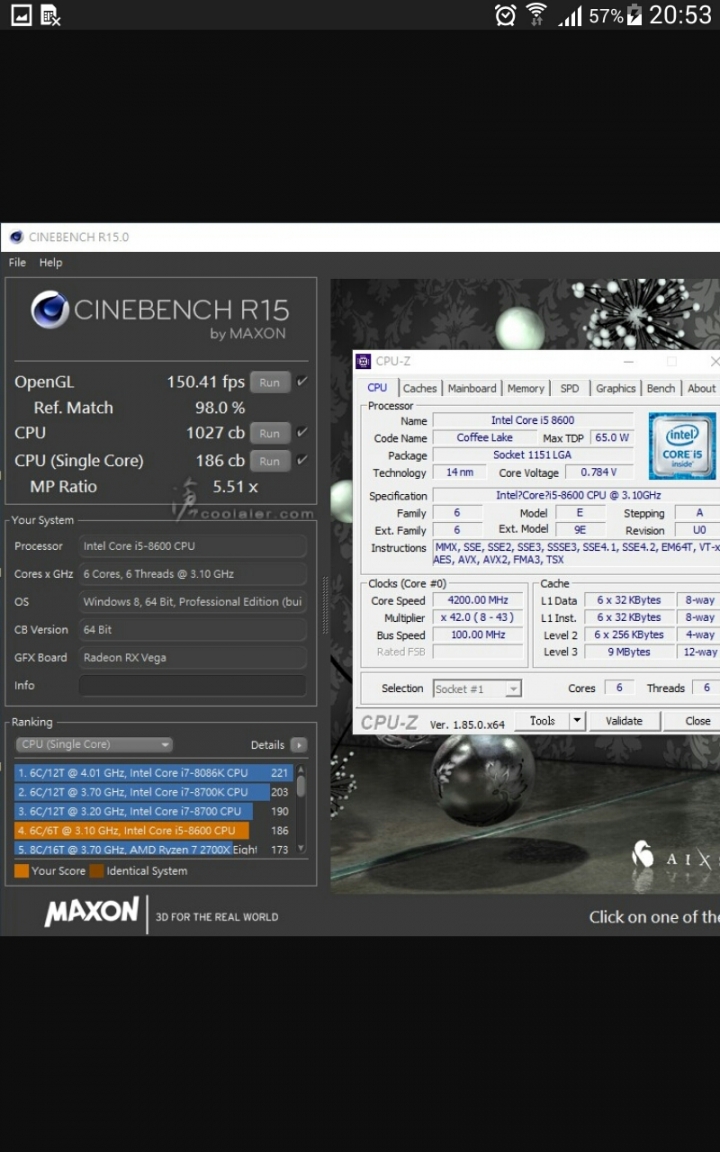
Task: Click the OS field Windows 8, 64 Bit
Action: (x=192, y=602)
